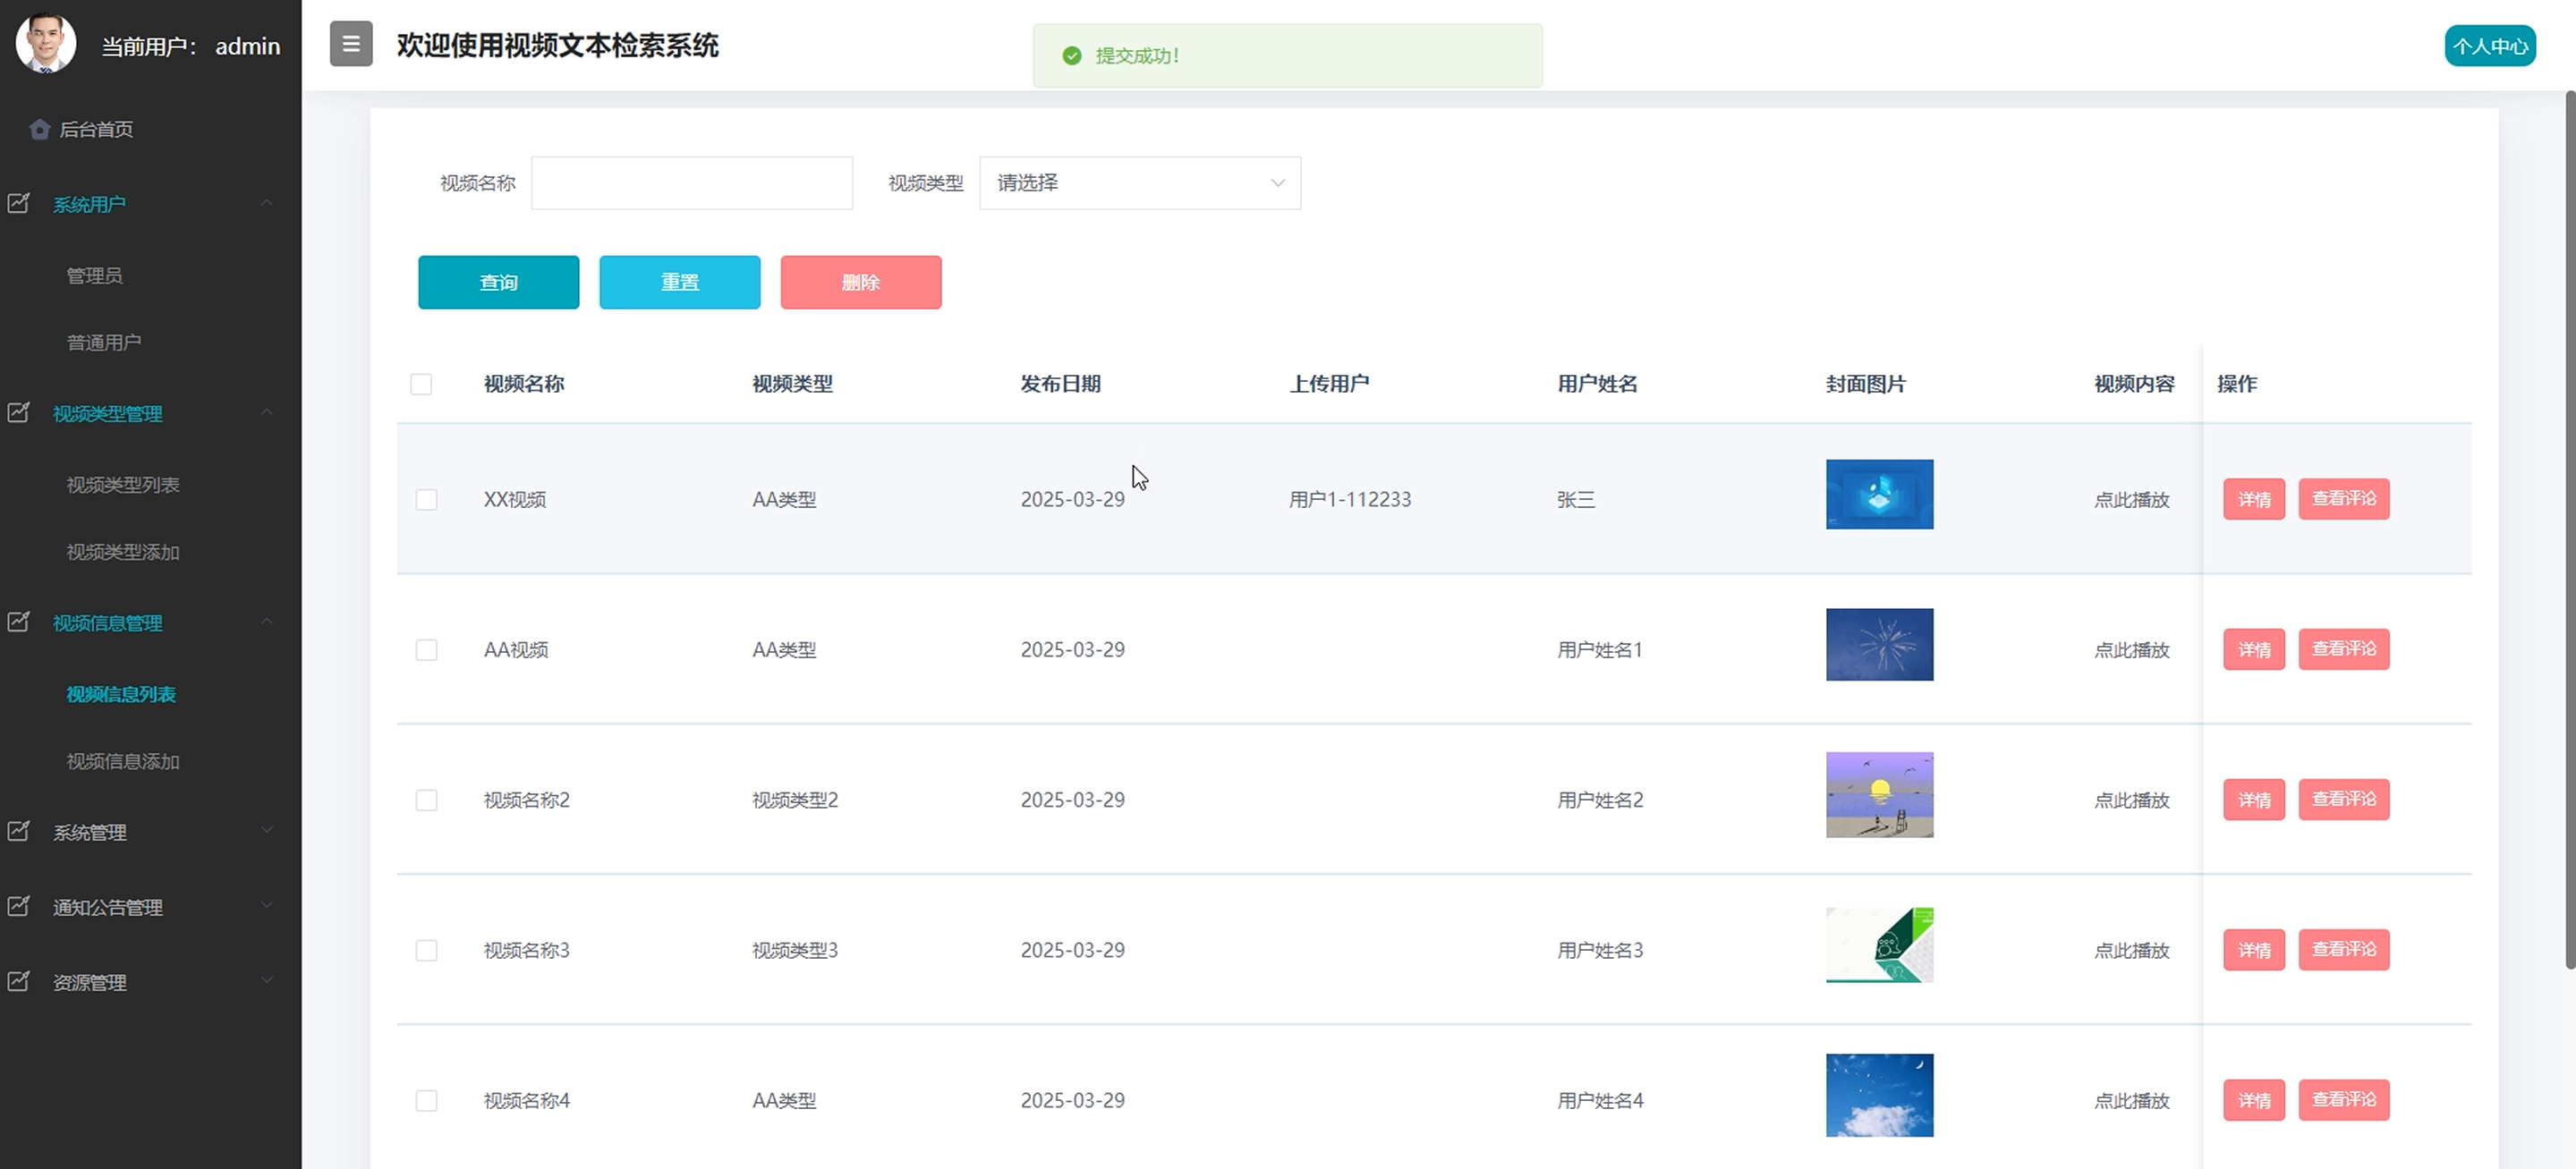
Task: Check the select-all checkbox in table header
Action: 421,384
